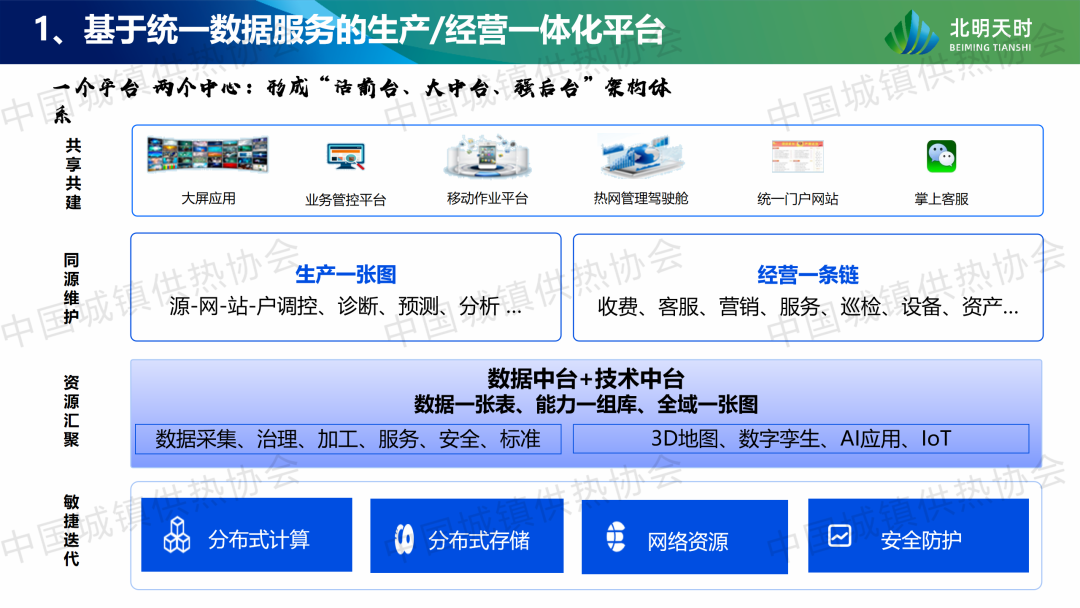Select the 敏捷迭代 side label
Image resolution: width=1080 pixels, height=608 pixels.
pos(71,532)
